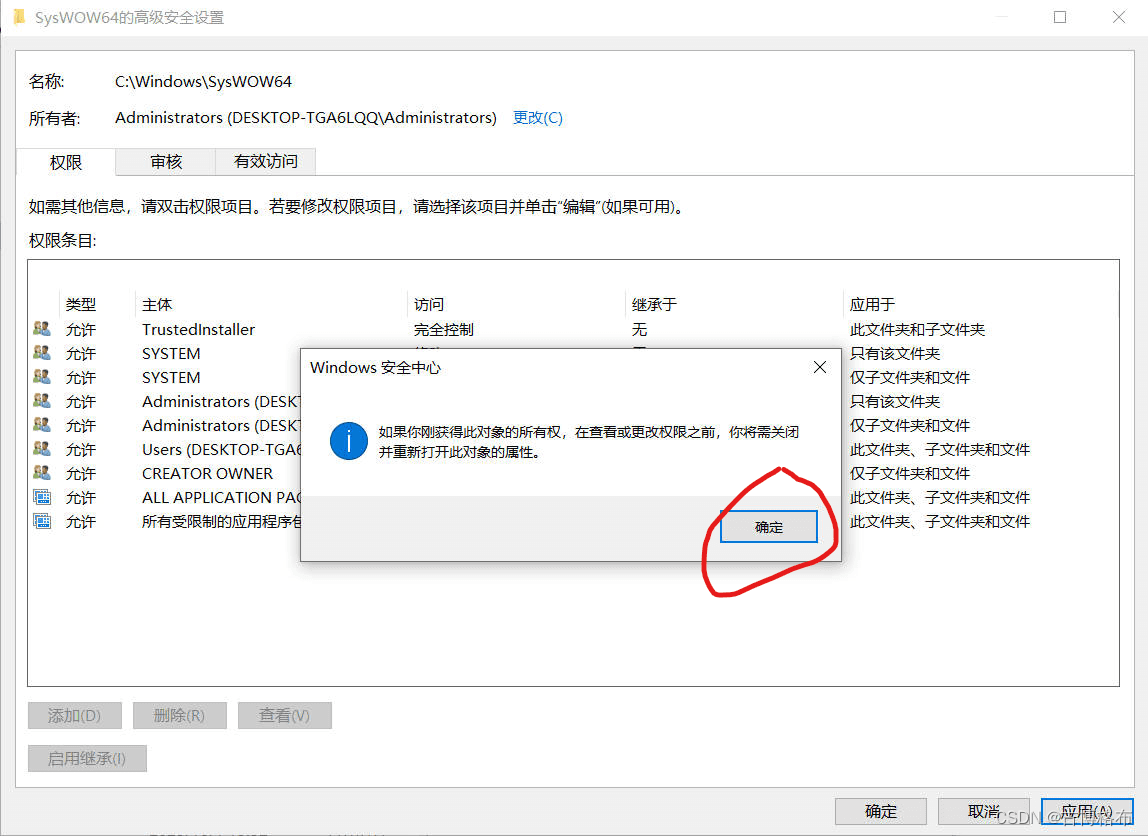Switch to the 权限 tab
Image resolution: width=1148 pixels, height=836 pixels.
[66, 162]
